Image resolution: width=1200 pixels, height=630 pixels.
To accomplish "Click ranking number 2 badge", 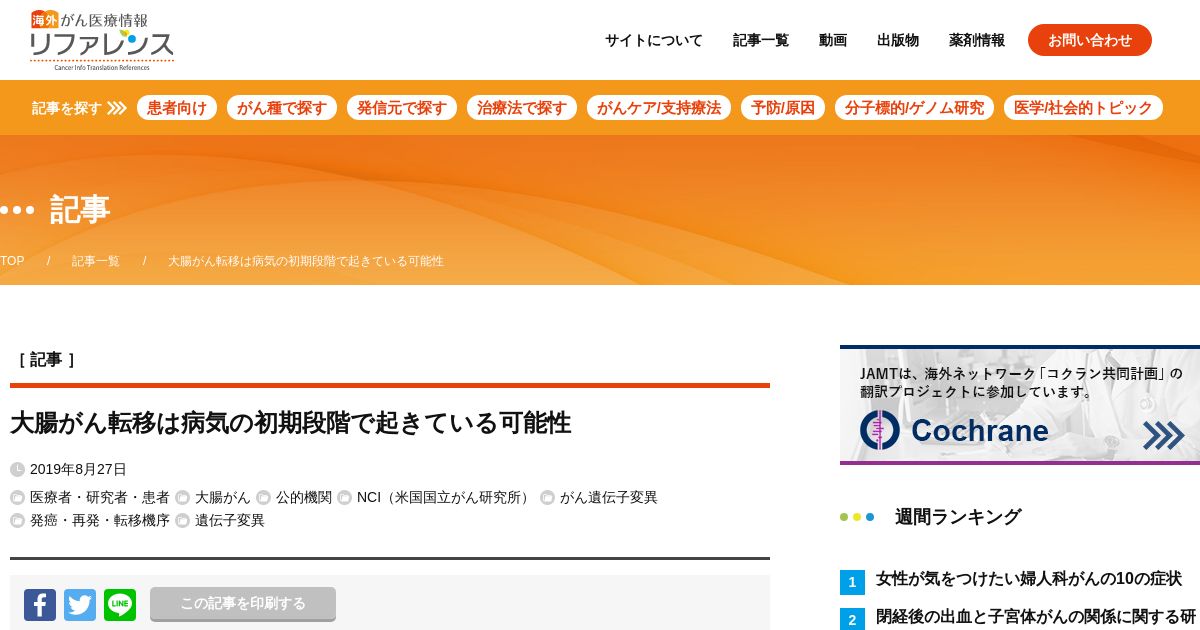I will pyautogui.click(x=852, y=620).
